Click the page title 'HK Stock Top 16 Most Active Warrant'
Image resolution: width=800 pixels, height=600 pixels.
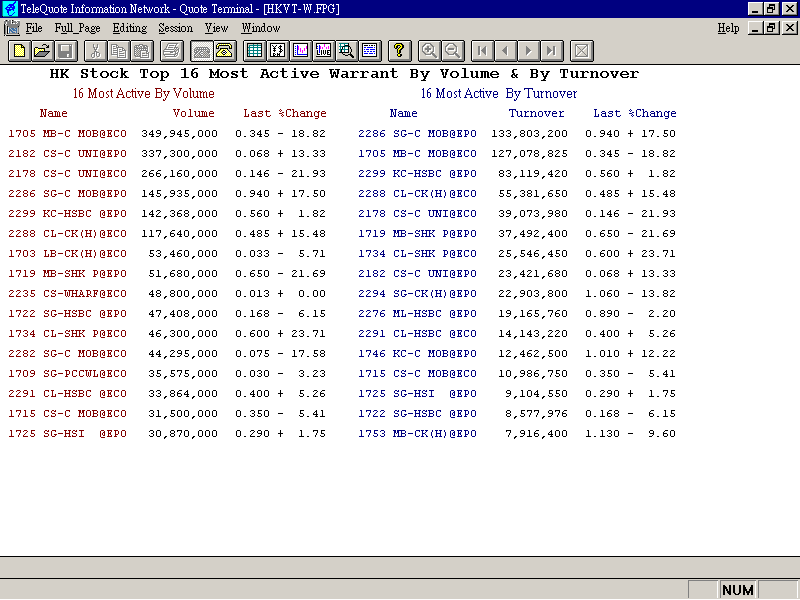223,74
